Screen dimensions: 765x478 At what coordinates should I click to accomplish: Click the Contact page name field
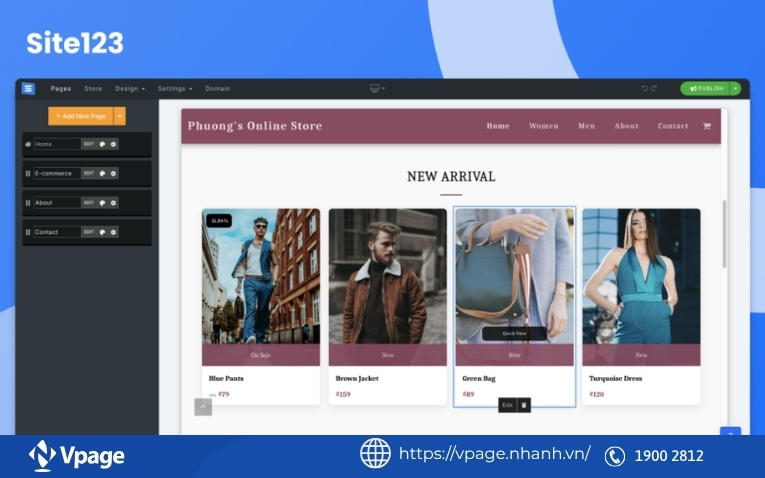click(57, 232)
